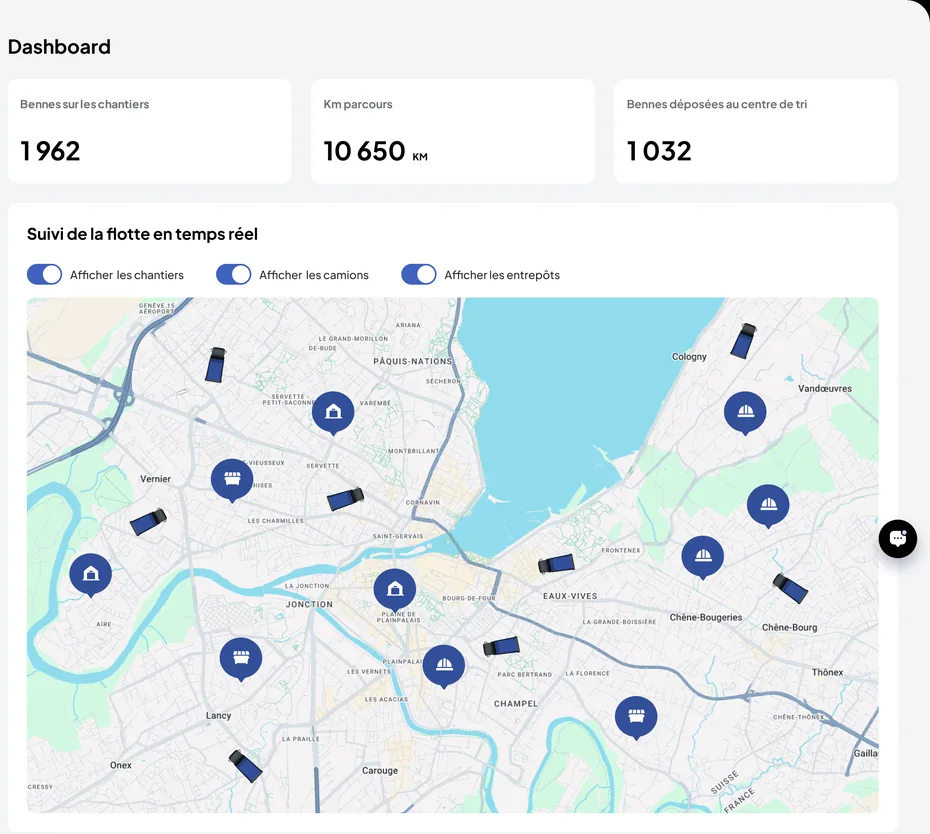930x834 pixels.
Task: Click the Suivi de la flotte en temps réel title
Action: (142, 234)
